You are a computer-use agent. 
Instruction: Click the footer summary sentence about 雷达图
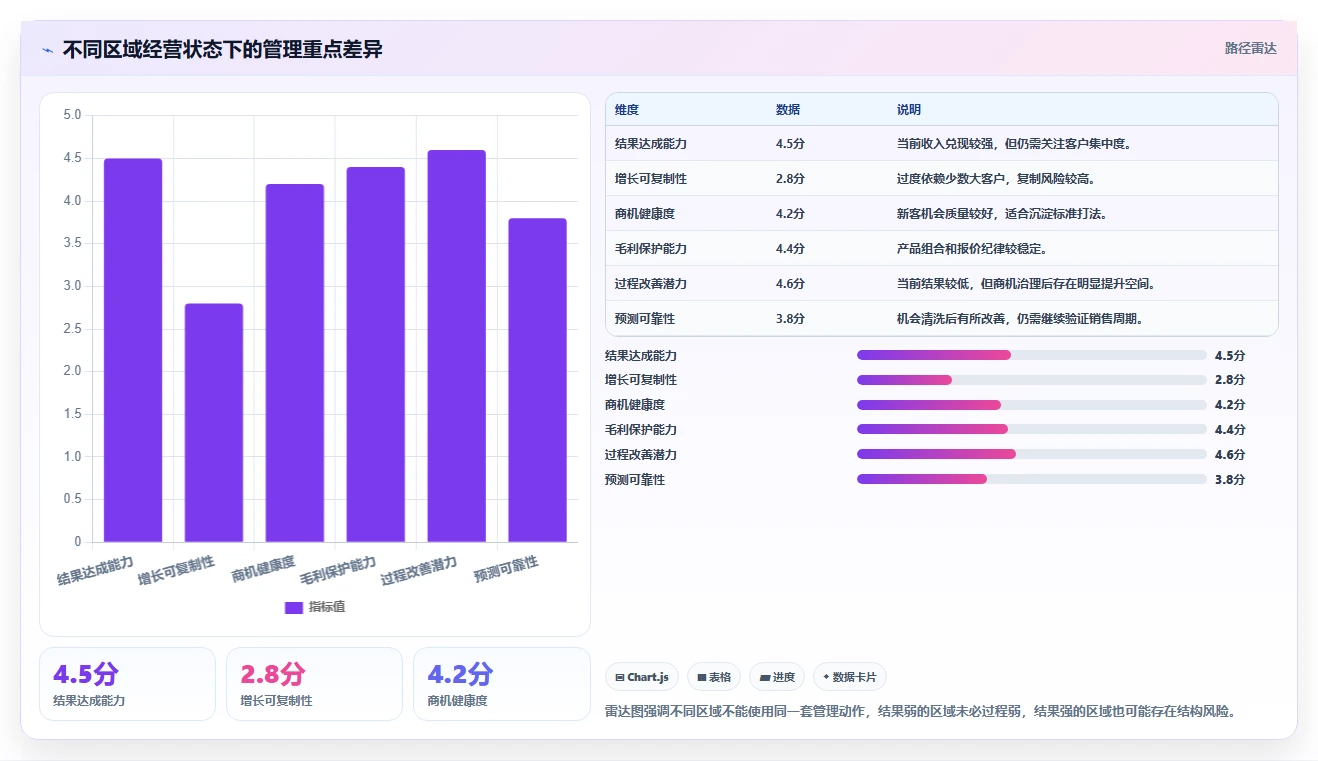click(921, 712)
